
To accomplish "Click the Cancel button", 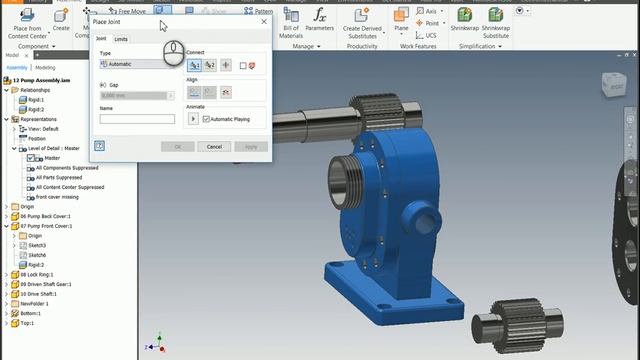I will pos(214,147).
